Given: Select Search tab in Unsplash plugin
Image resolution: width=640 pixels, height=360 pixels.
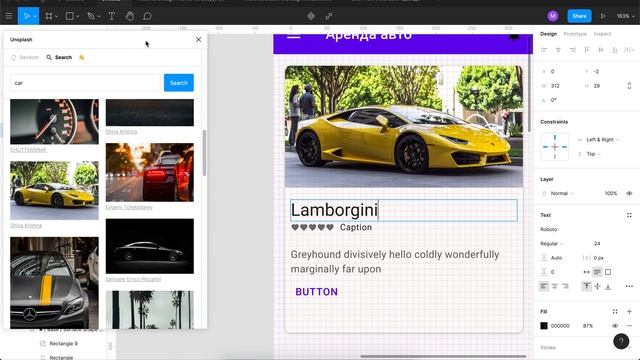Looking at the screenshot, I should click(x=59, y=58).
